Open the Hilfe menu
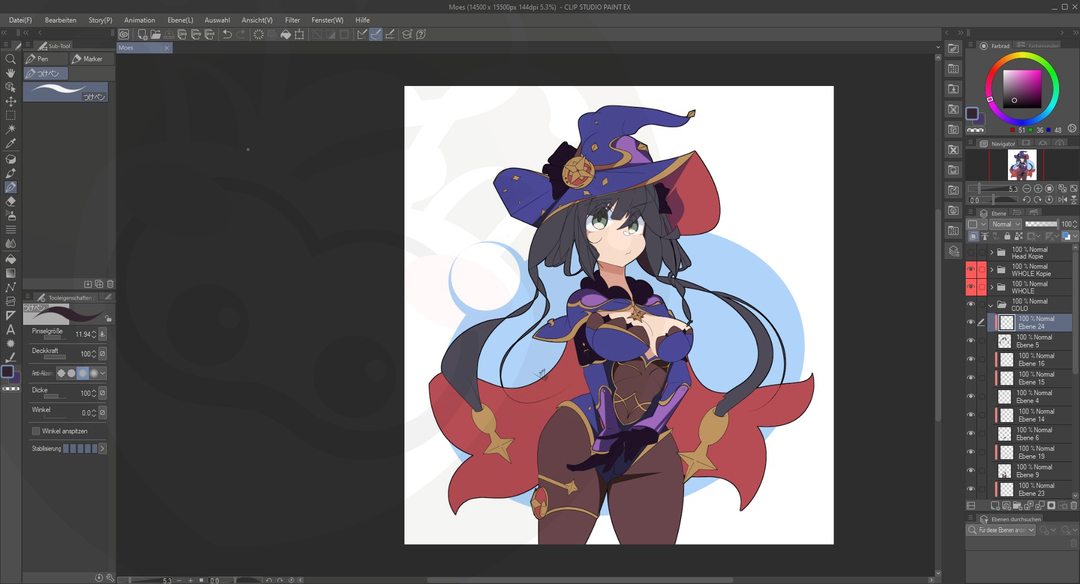The height and width of the screenshot is (584, 1080). click(362, 20)
